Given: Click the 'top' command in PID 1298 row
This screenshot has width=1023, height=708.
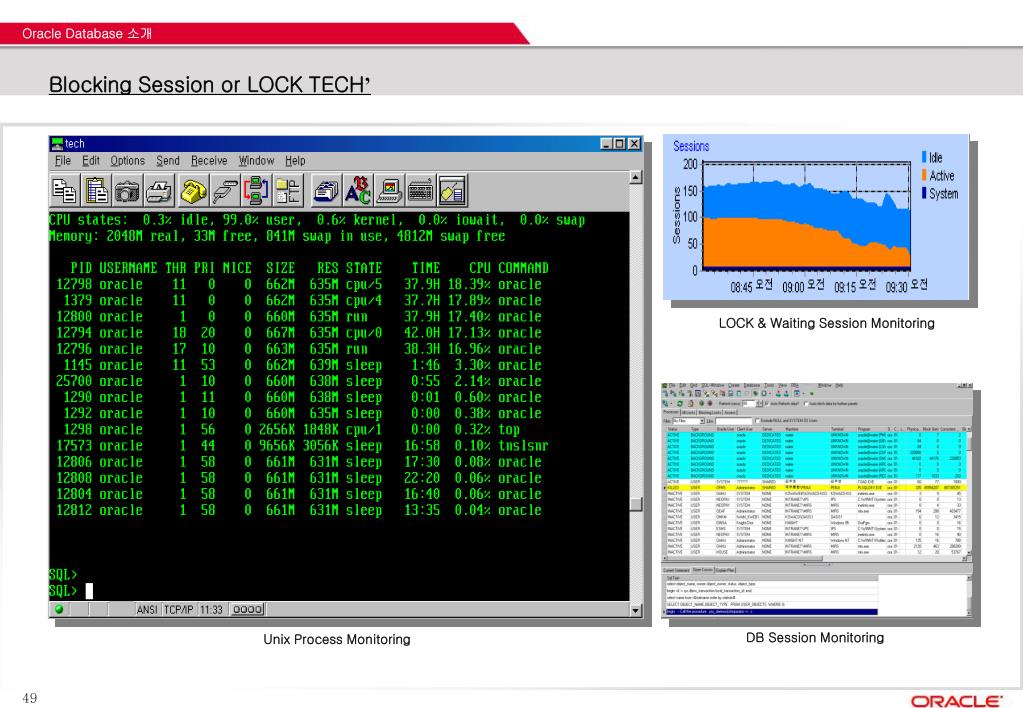Looking at the screenshot, I should (x=509, y=429).
